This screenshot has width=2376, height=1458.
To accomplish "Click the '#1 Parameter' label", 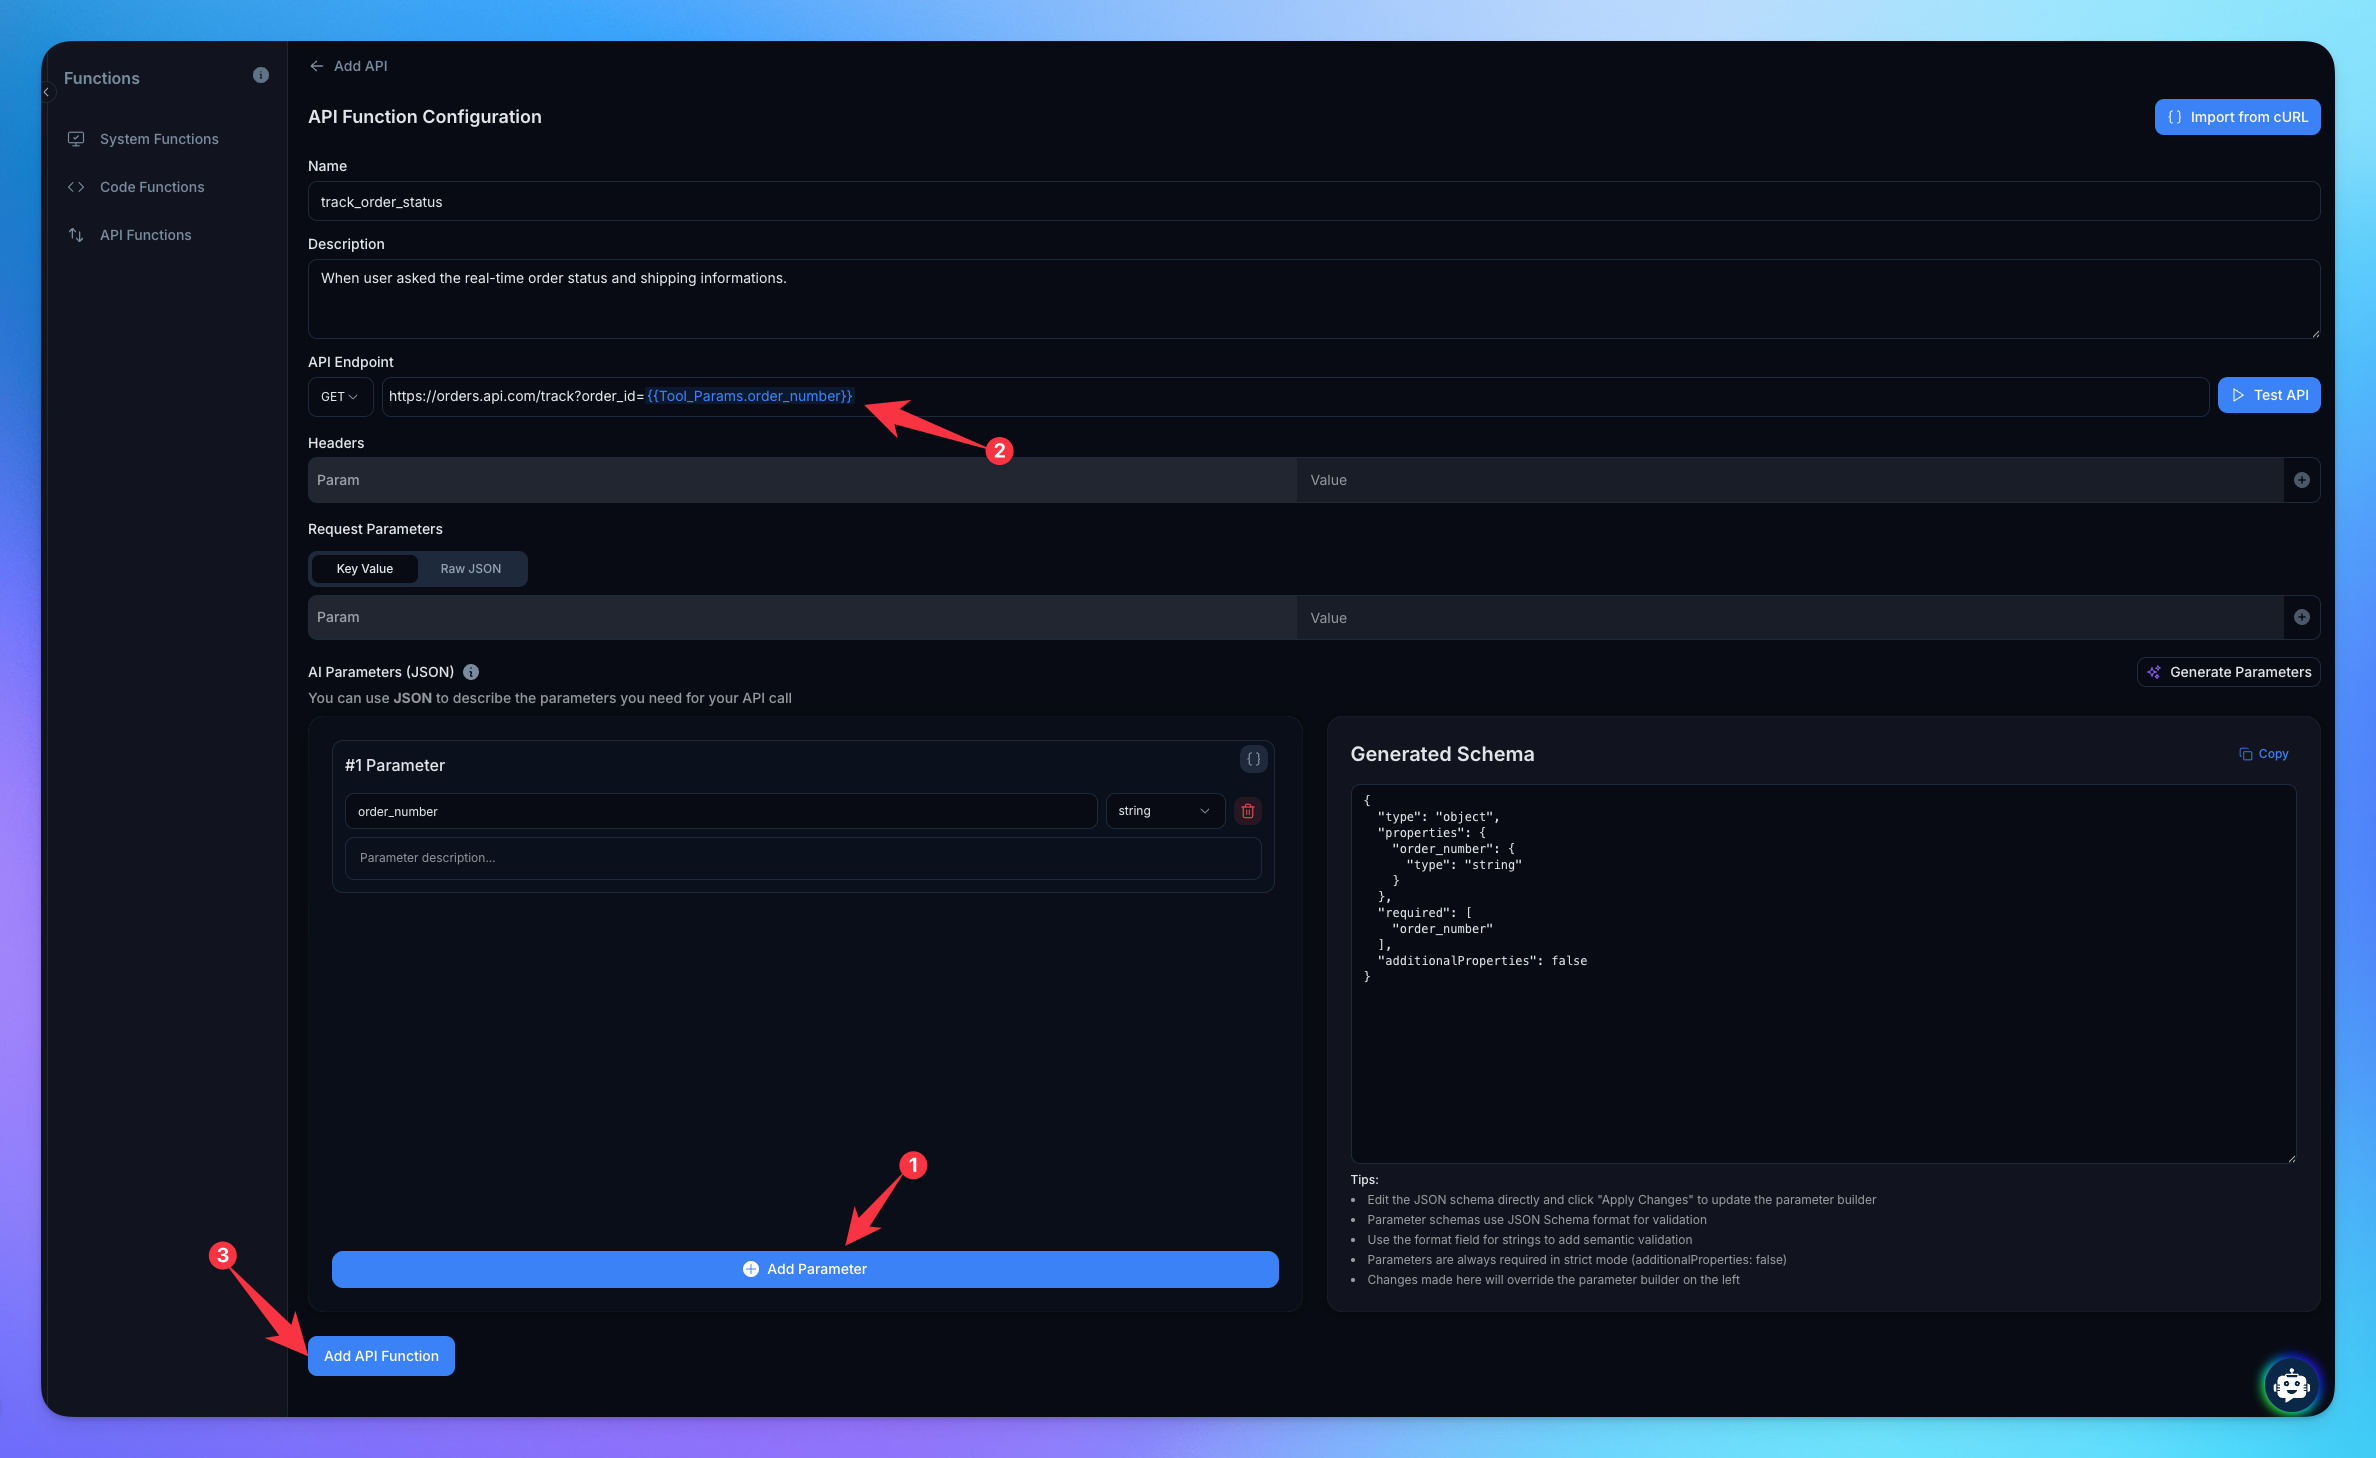I will coord(395,765).
